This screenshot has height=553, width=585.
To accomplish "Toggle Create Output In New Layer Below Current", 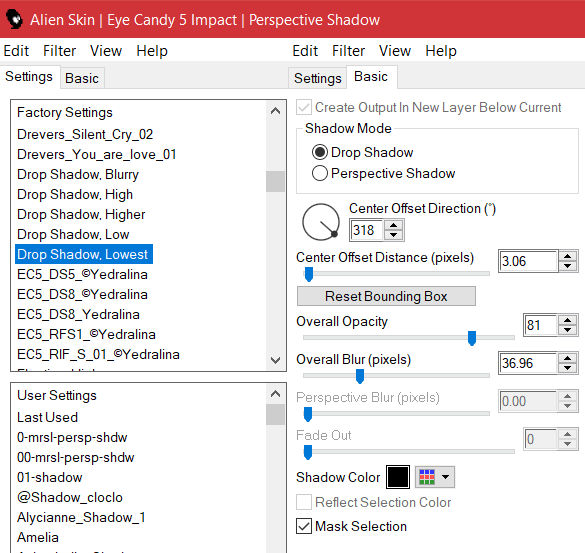I will tap(304, 107).
